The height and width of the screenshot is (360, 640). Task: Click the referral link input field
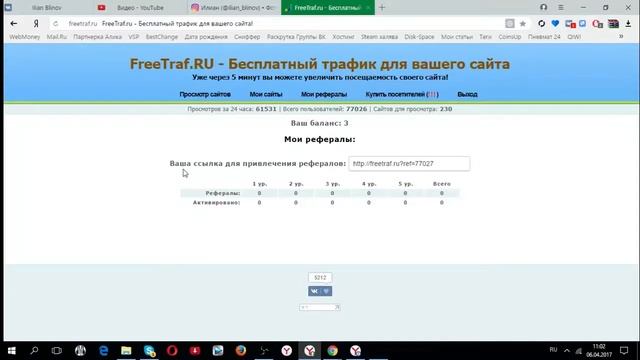point(409,164)
